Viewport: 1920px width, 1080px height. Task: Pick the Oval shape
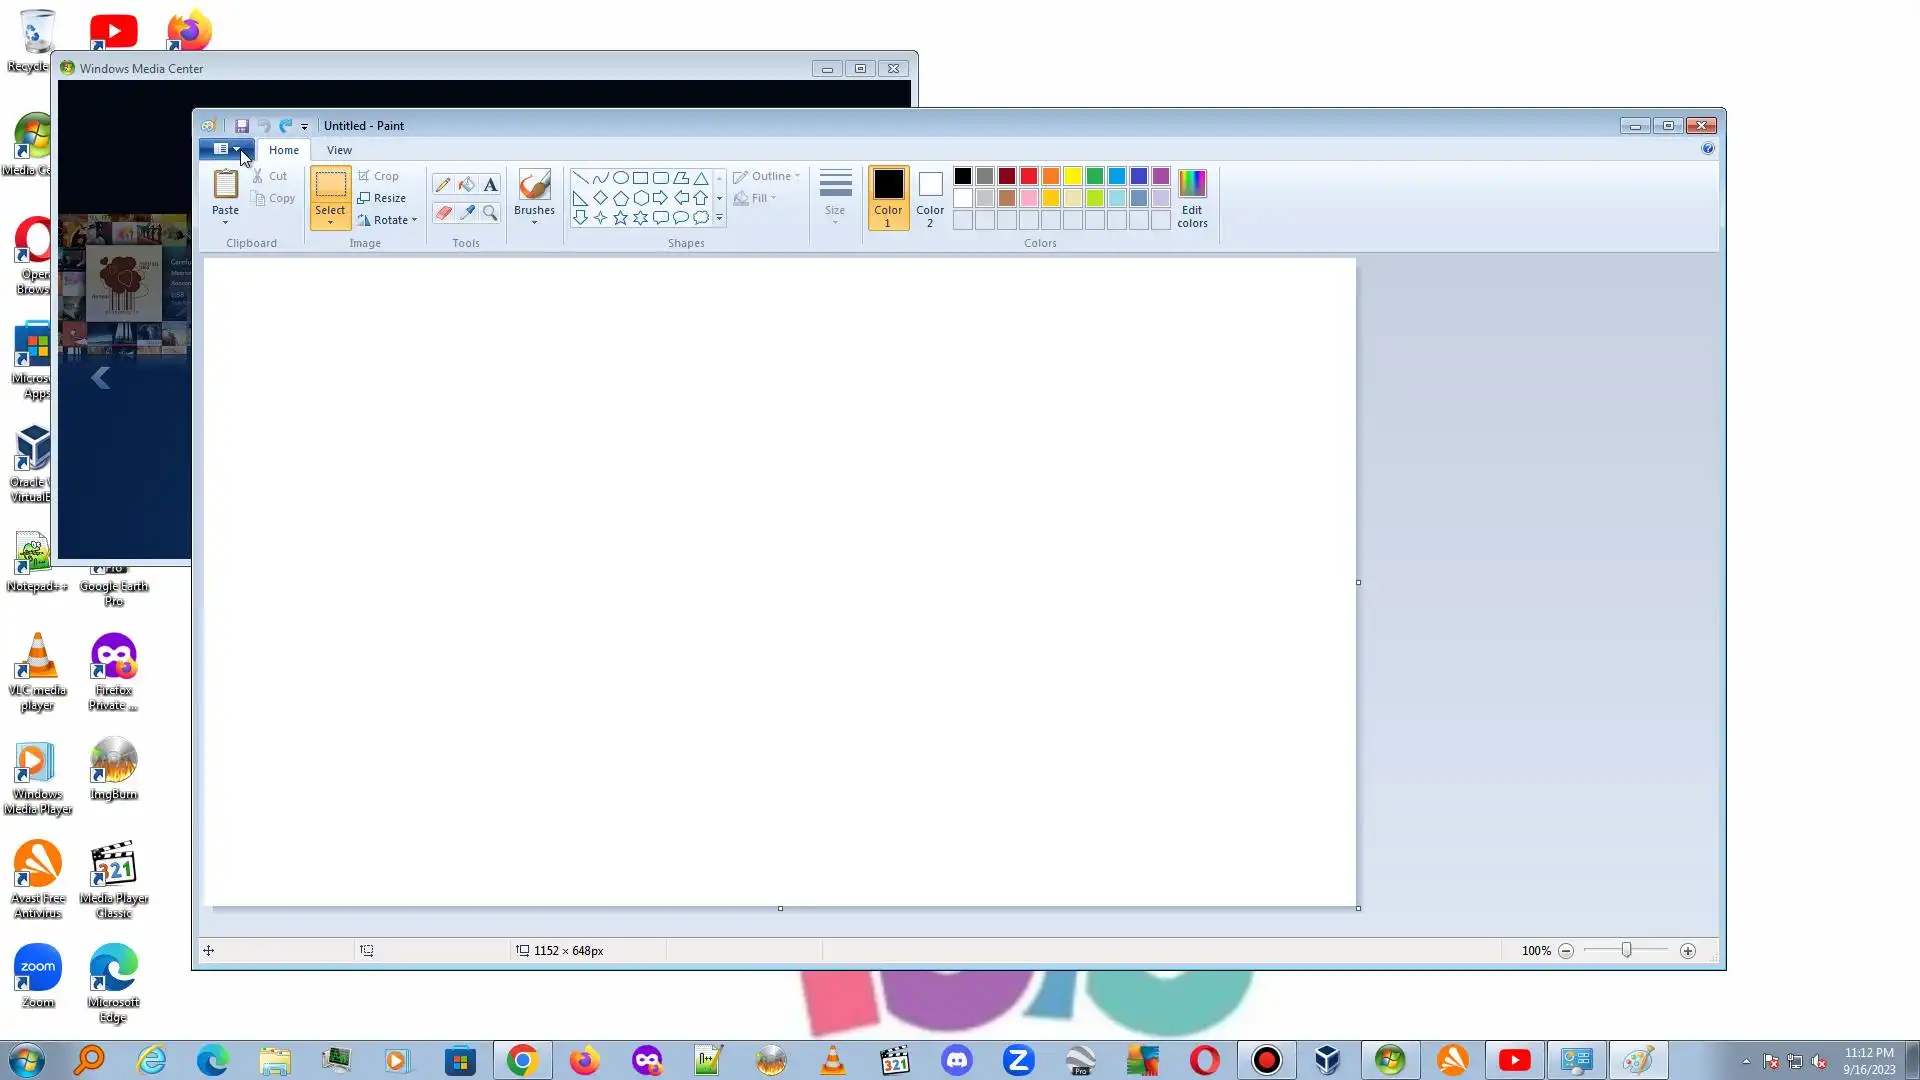pyautogui.click(x=620, y=178)
